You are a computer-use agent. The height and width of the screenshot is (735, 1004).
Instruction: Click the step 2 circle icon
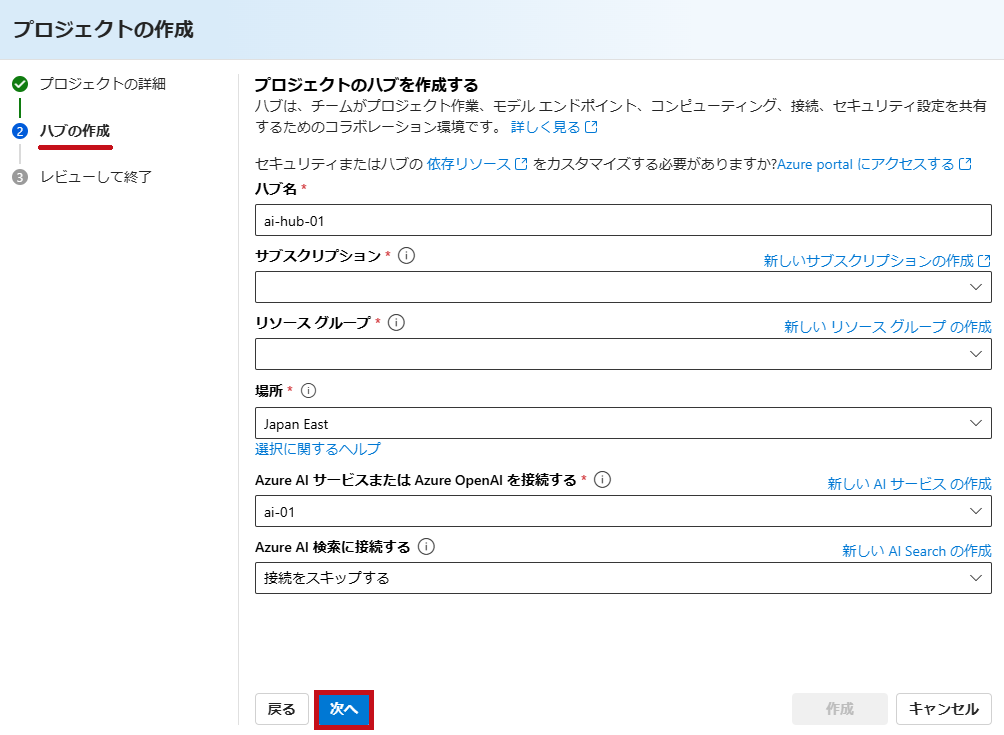[20, 131]
